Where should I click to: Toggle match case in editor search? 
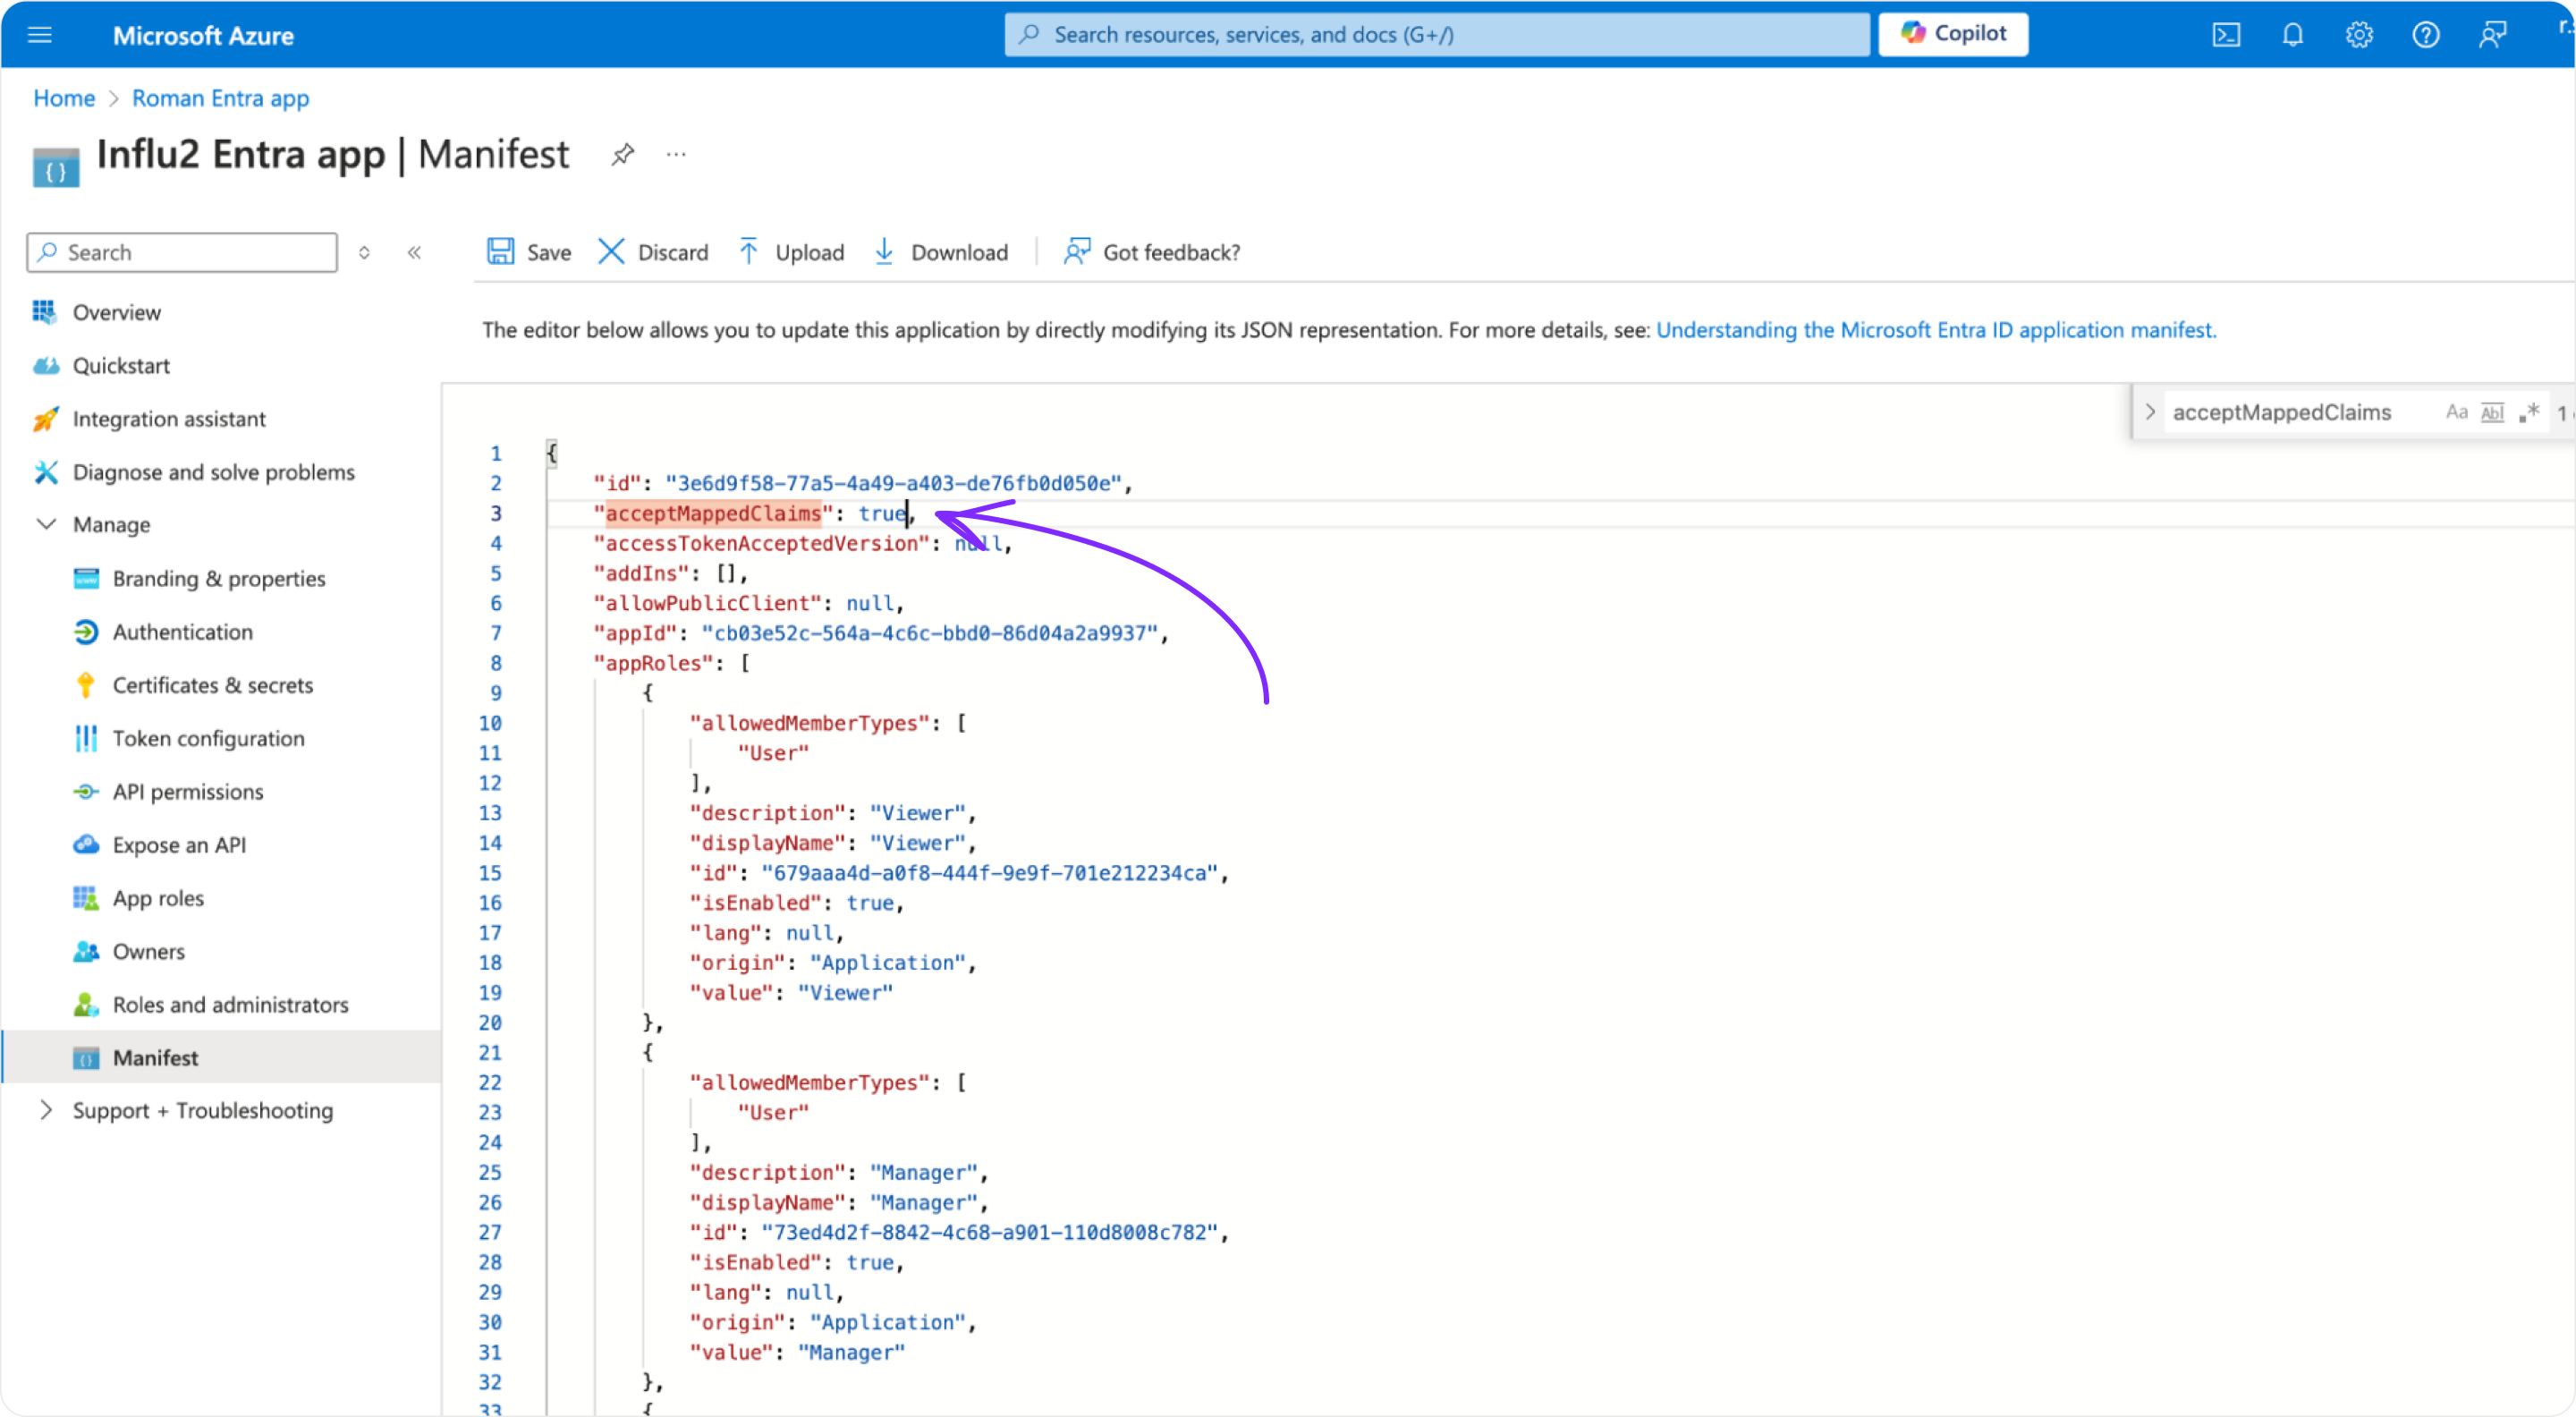point(2458,411)
